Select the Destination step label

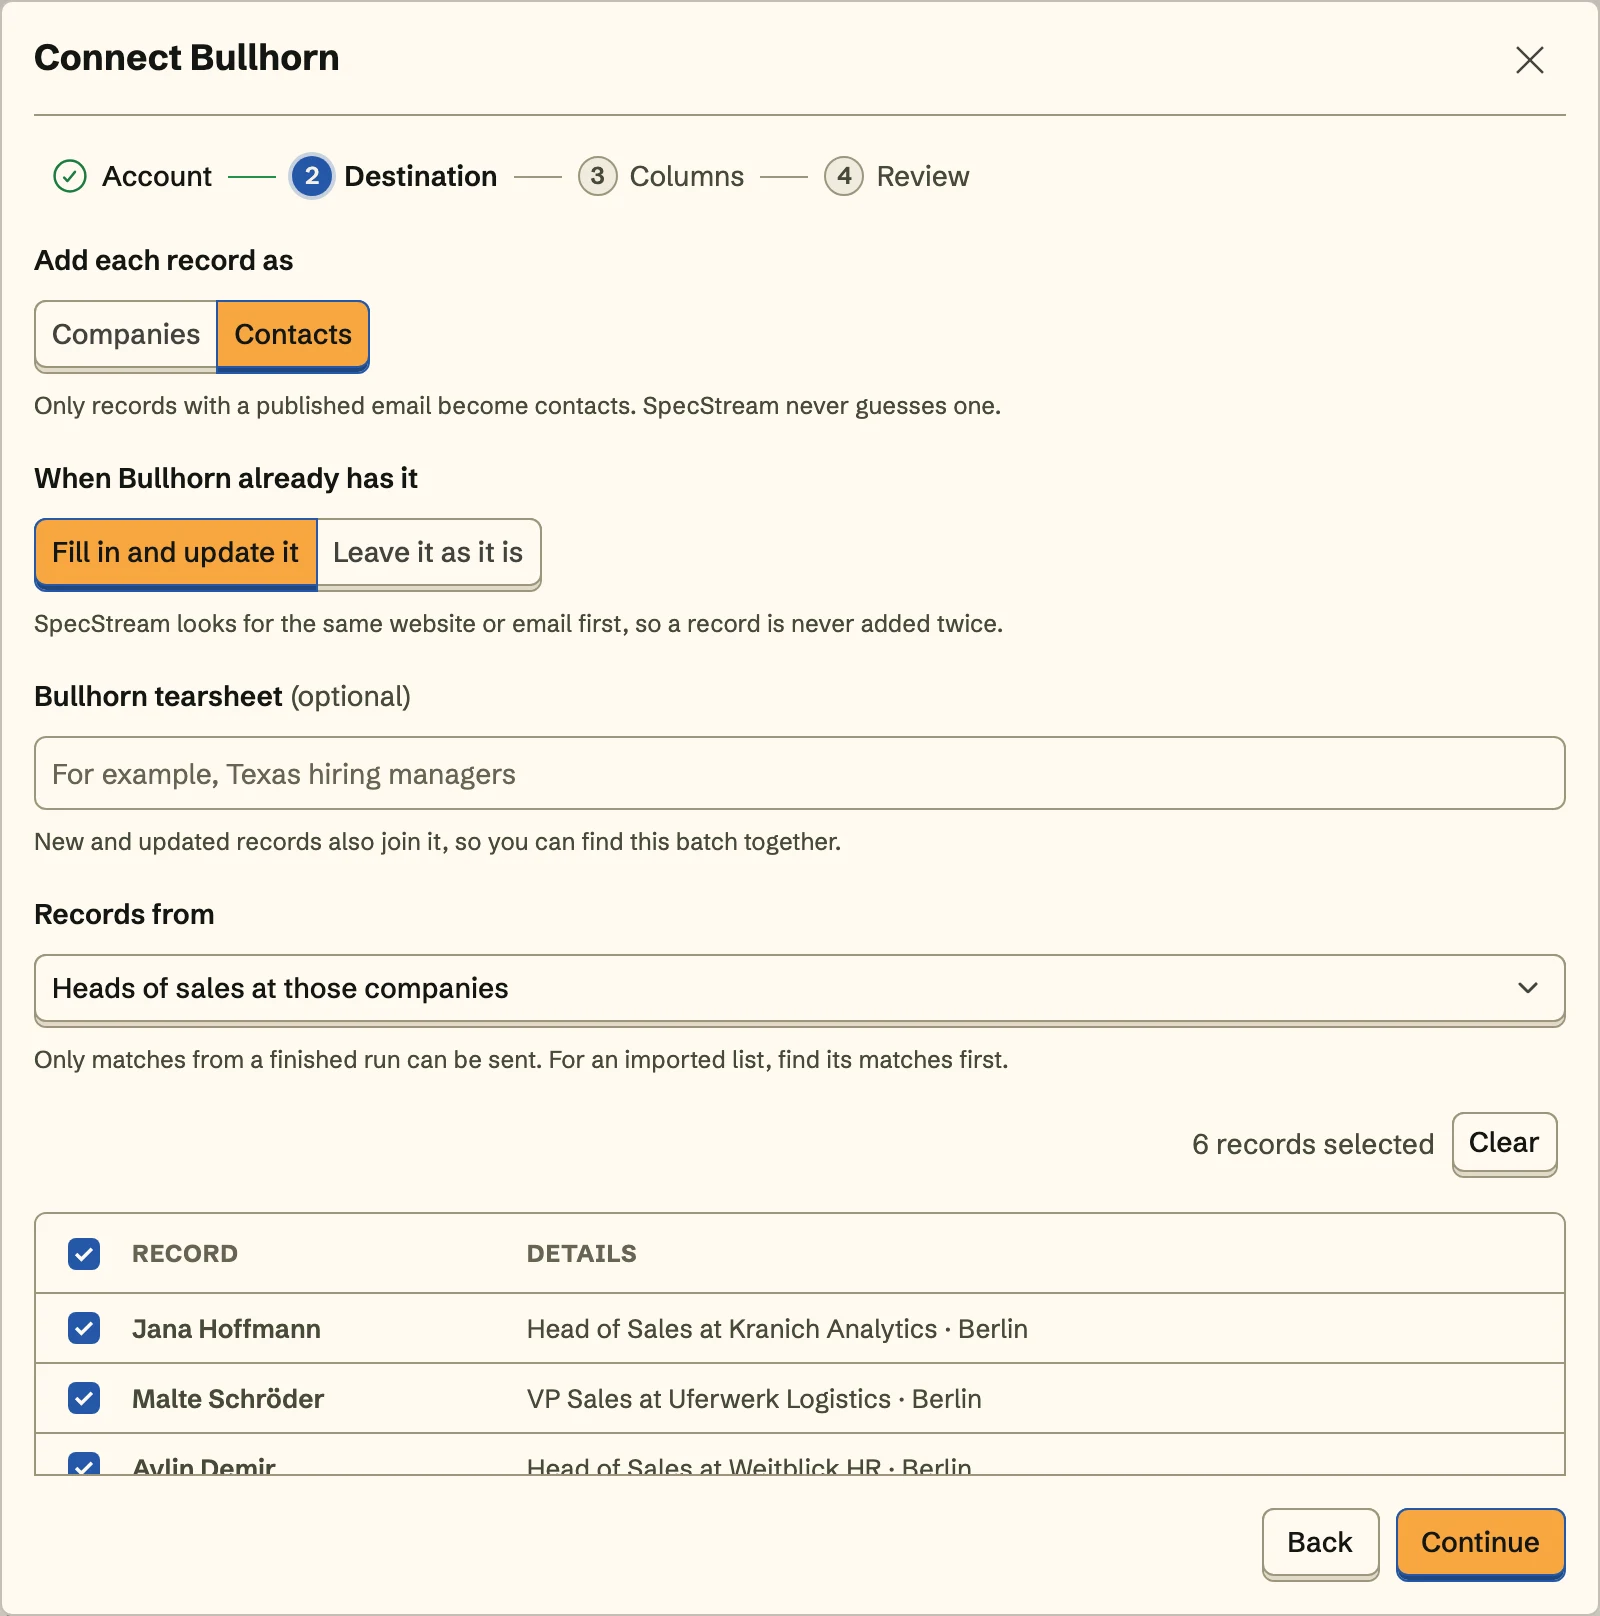coord(420,176)
